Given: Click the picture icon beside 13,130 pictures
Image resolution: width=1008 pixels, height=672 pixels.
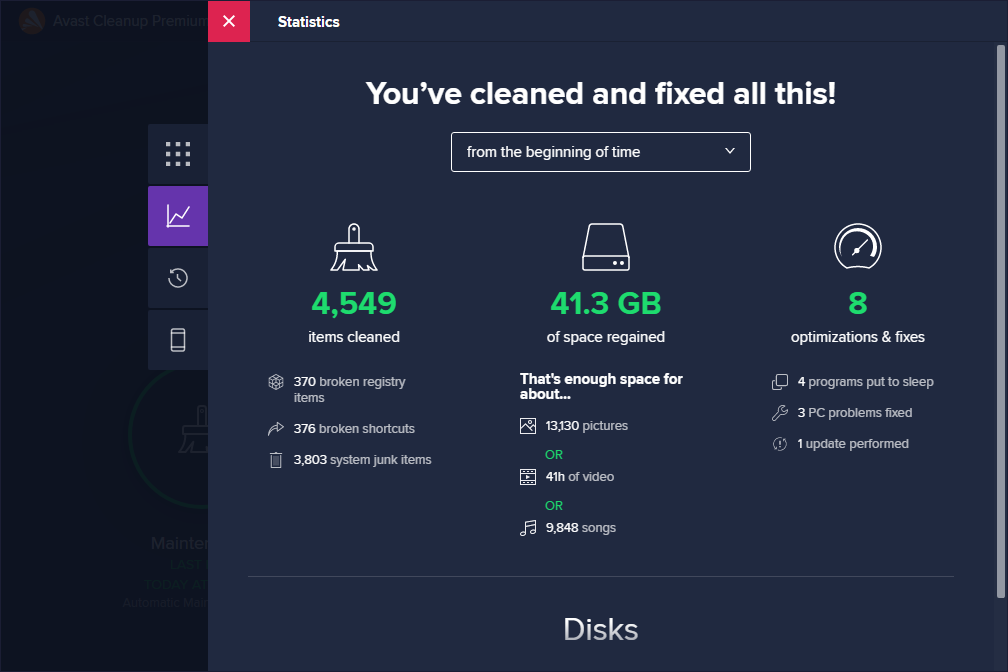Looking at the screenshot, I should 527,425.
